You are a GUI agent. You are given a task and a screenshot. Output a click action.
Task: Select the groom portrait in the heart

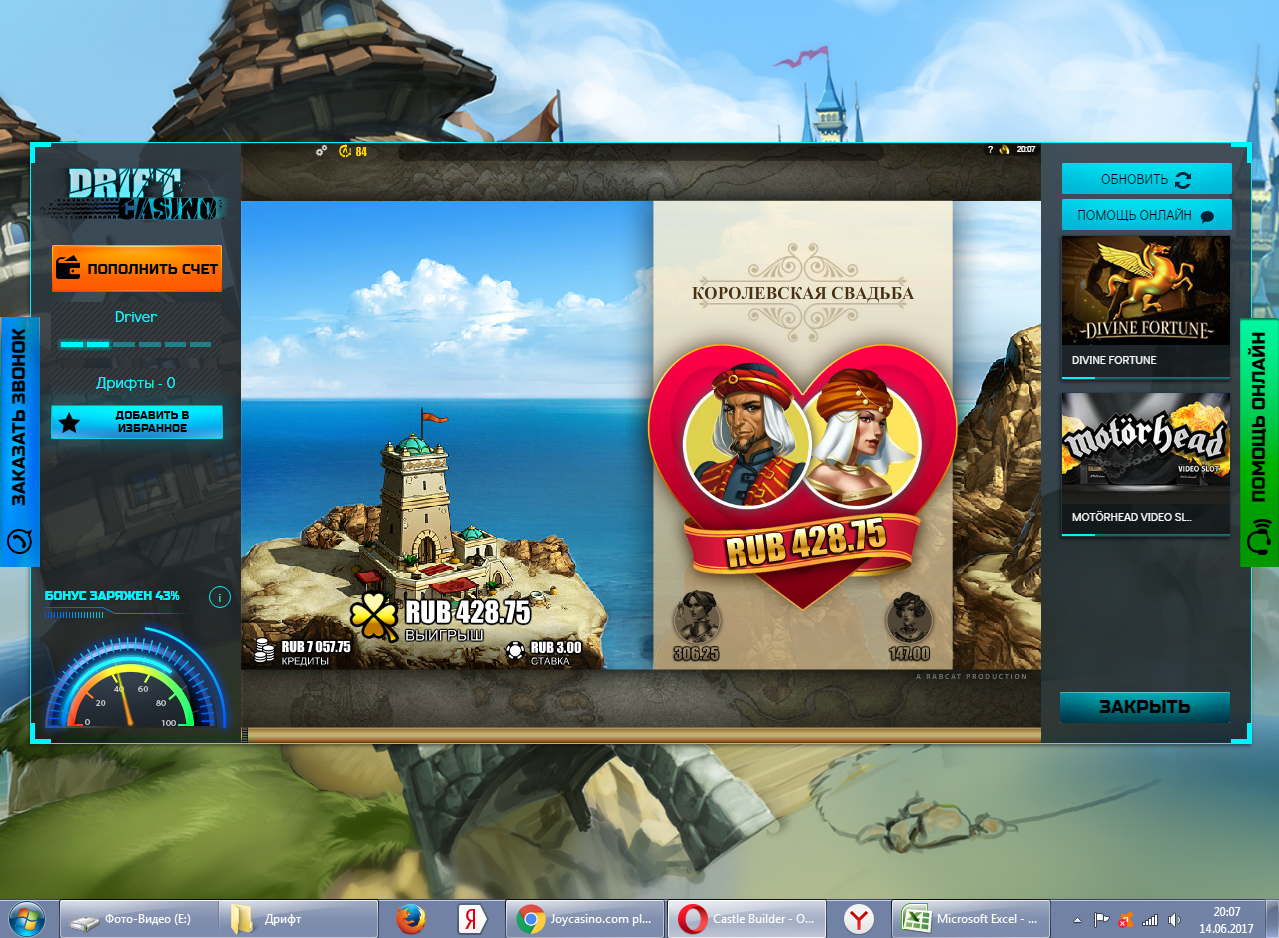[x=745, y=439]
